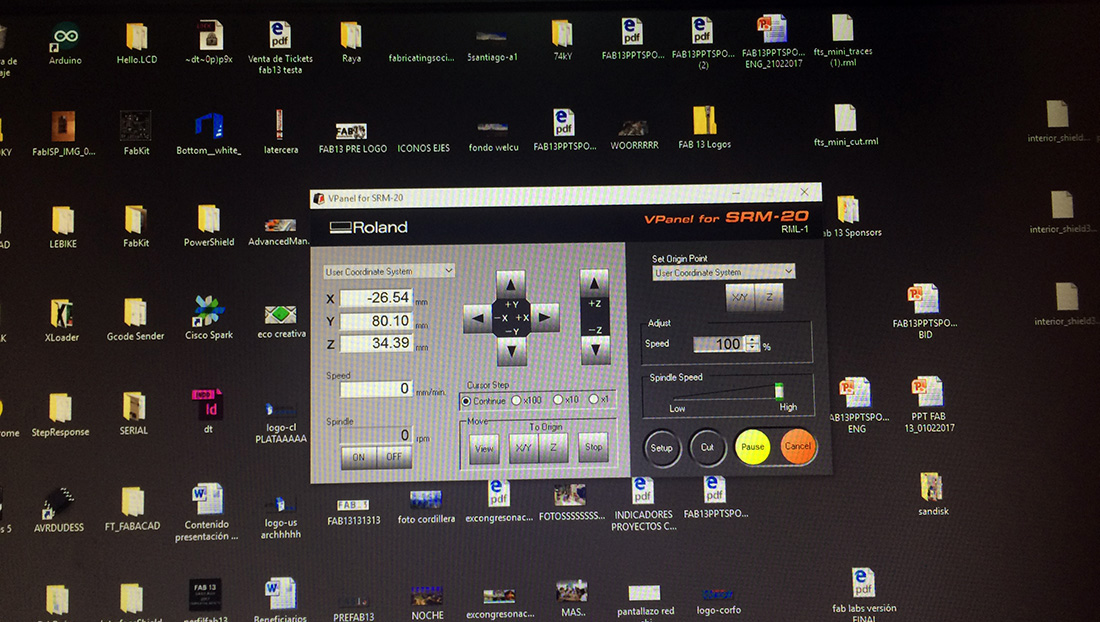The image size is (1100, 622).
Task: Open the Set Origin Point coordinate dropdown
Action: click(723, 272)
